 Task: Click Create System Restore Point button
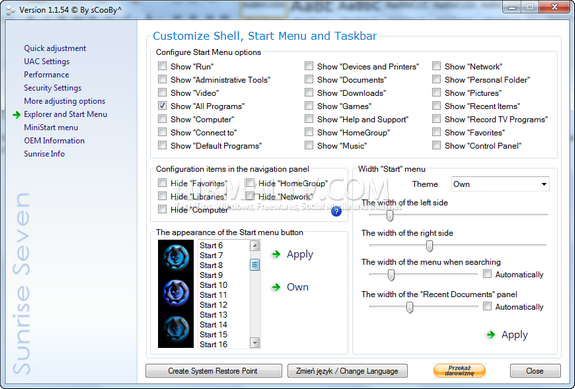[213, 371]
